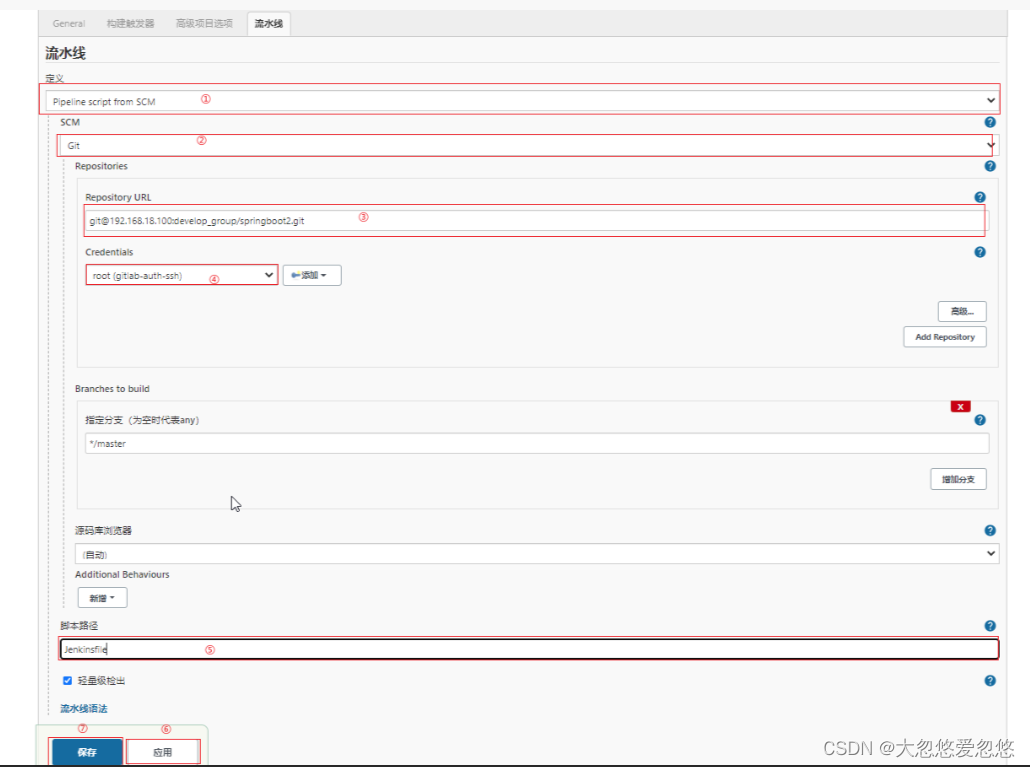1030x767 pixels.
Task: Focus the Jenkinsfile script path field
Action: 529,649
